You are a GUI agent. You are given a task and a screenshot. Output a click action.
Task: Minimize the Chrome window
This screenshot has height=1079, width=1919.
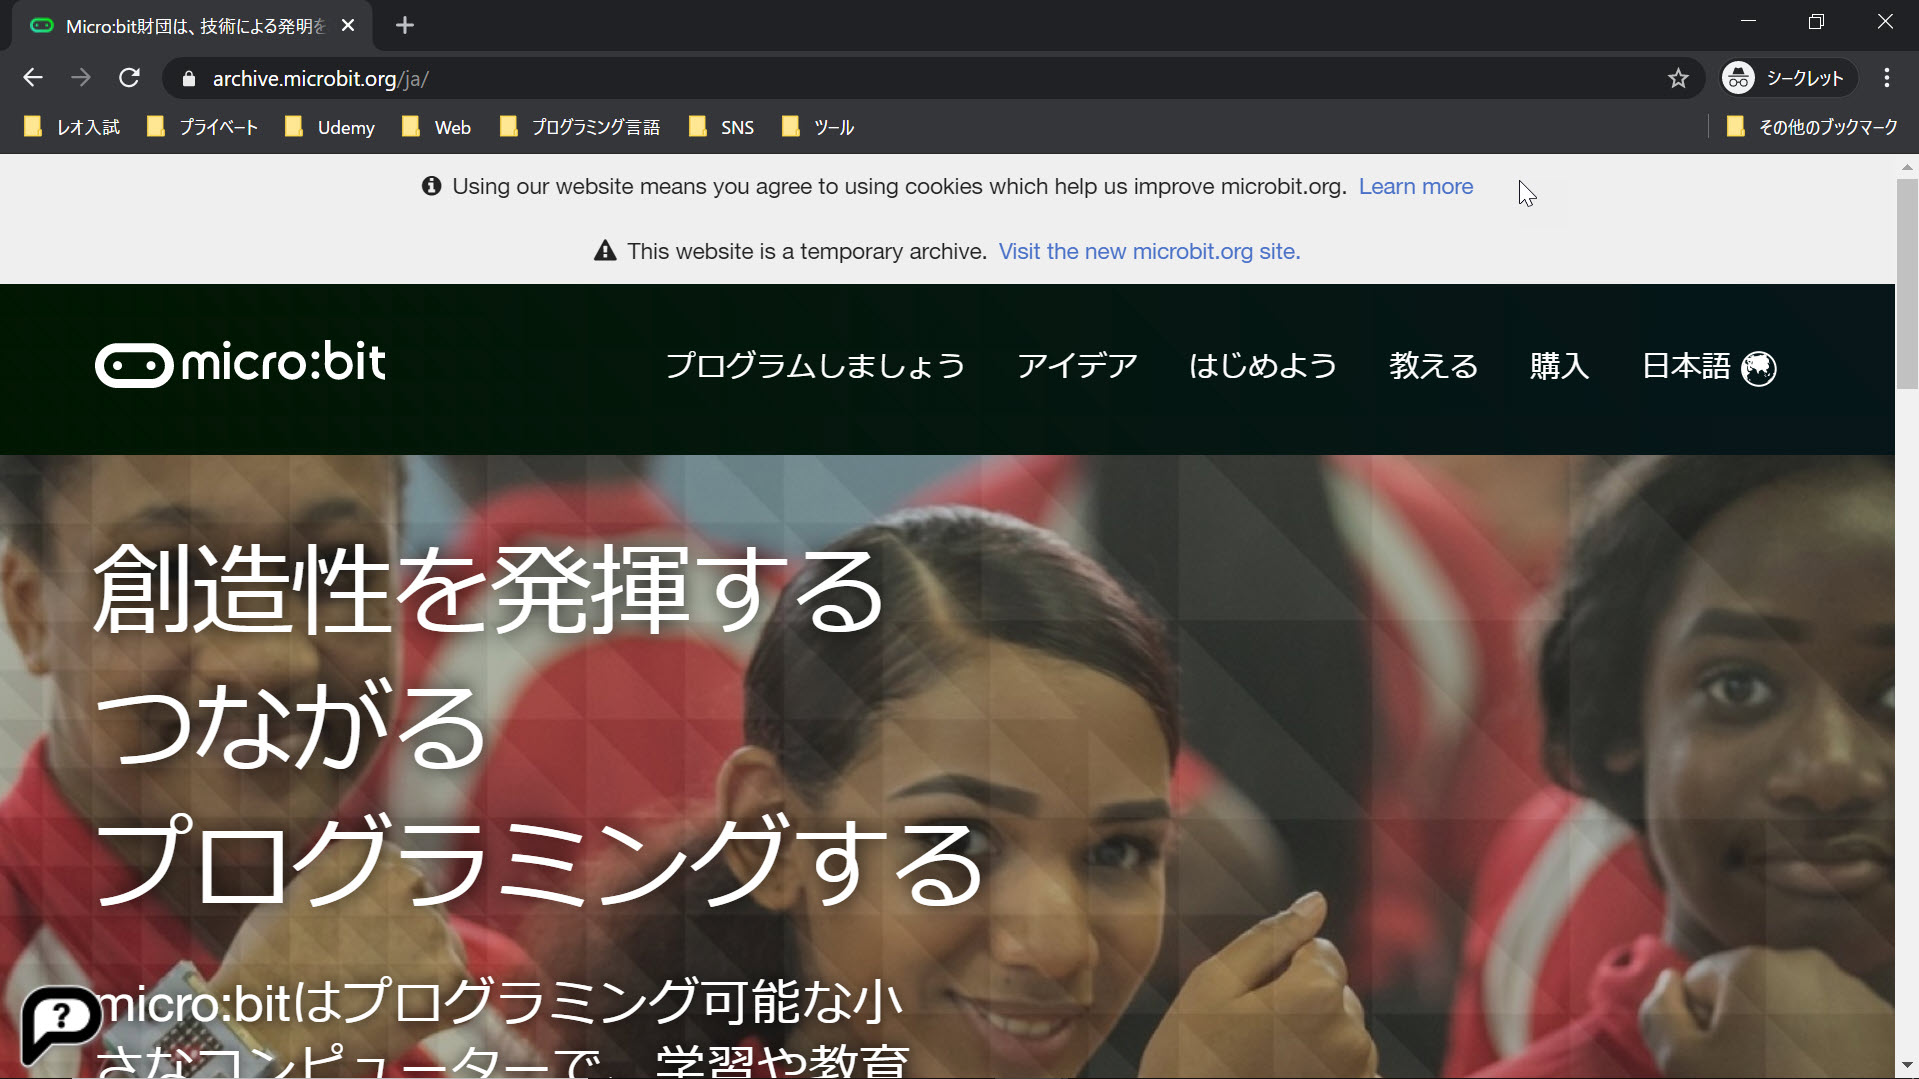(x=1748, y=22)
